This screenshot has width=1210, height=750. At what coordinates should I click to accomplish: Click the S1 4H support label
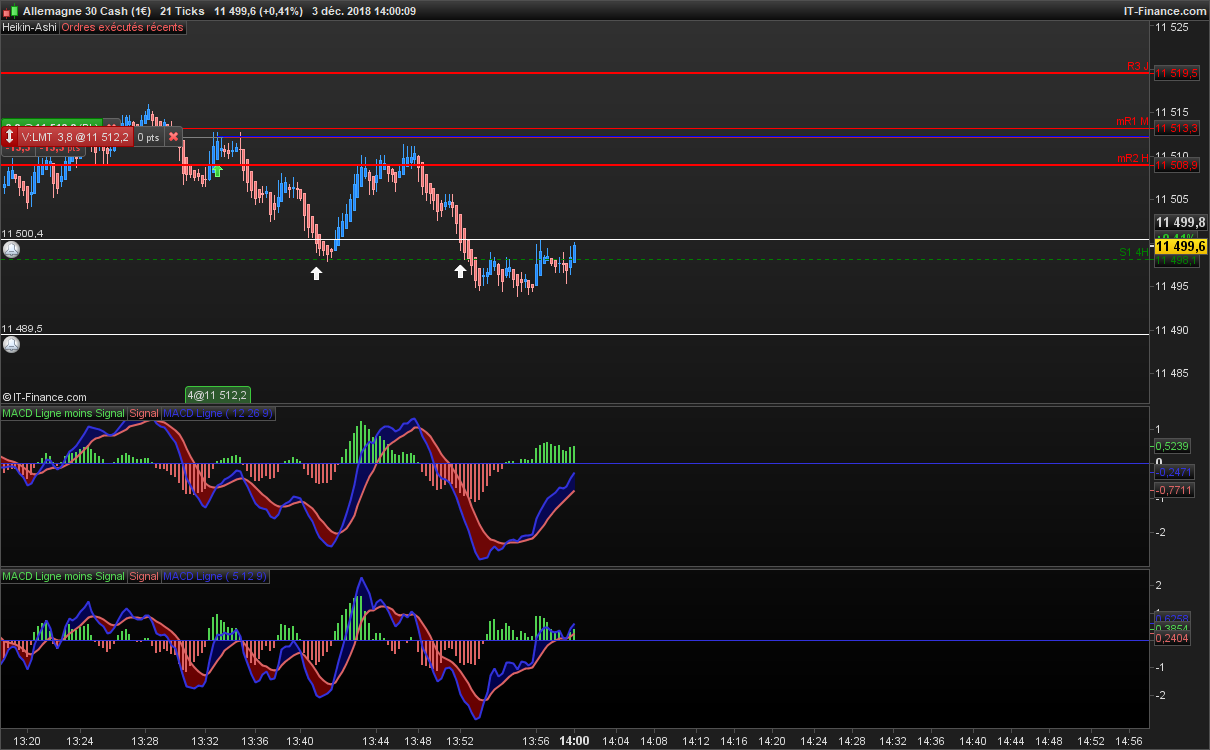point(1133,252)
